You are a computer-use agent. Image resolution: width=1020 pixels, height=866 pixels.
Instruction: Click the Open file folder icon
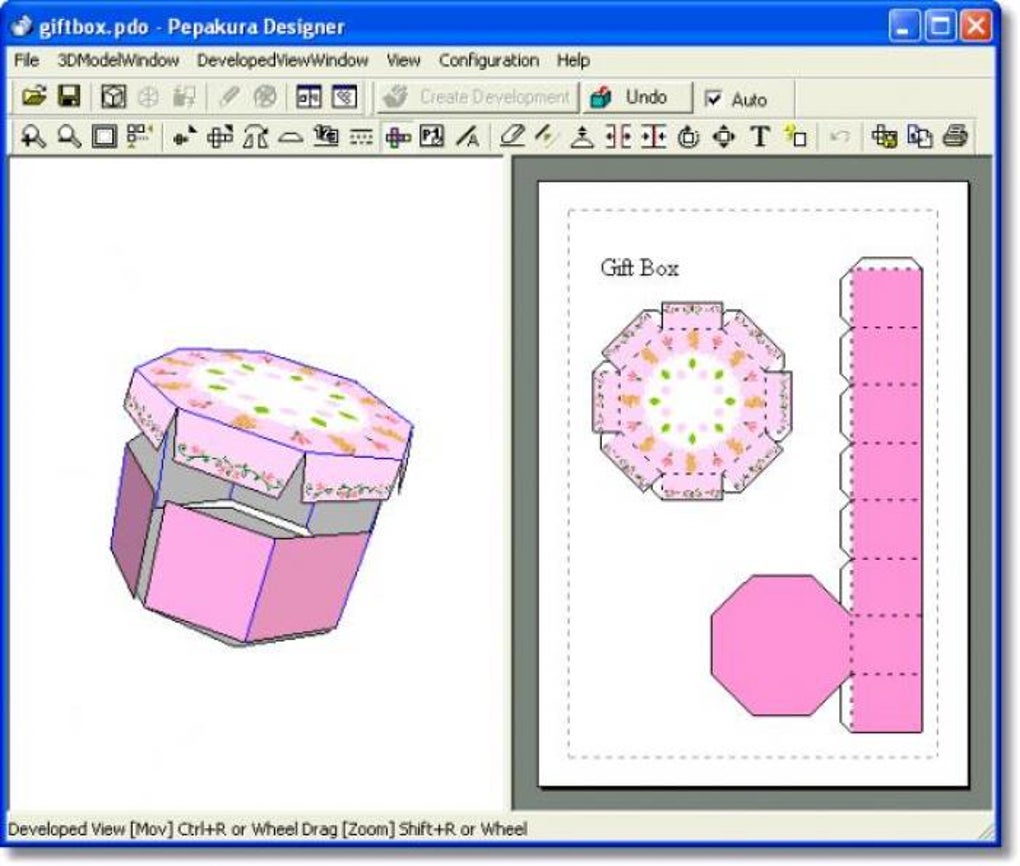tap(34, 96)
